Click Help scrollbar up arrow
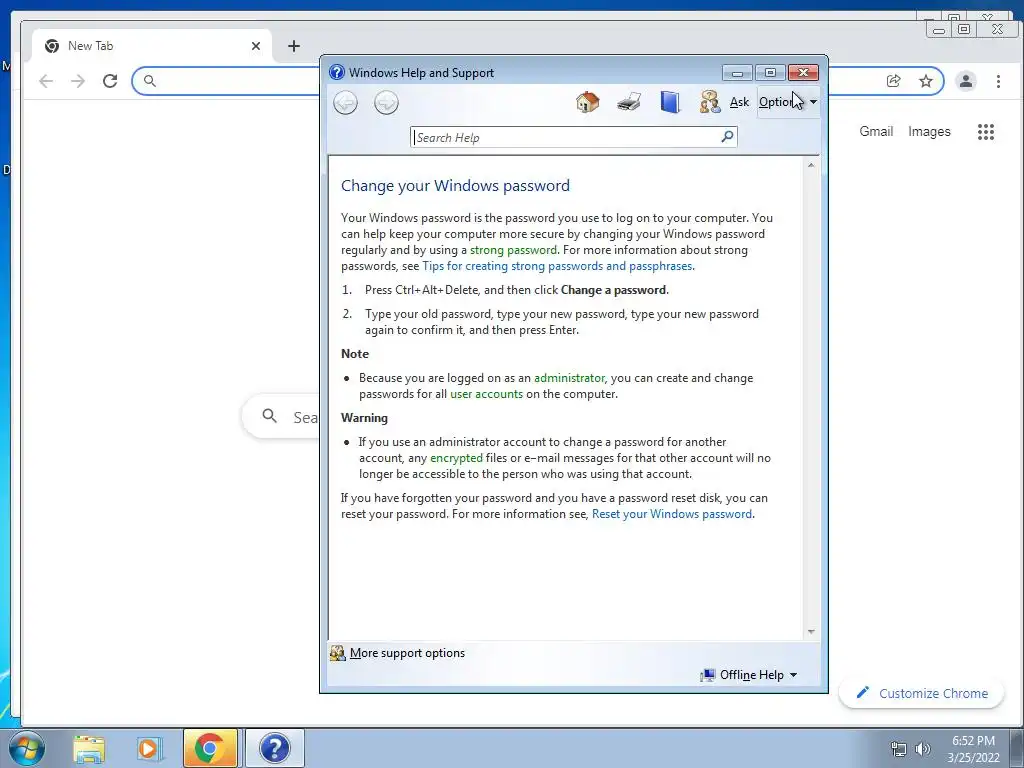Viewport: 1024px width, 768px height. 810,165
